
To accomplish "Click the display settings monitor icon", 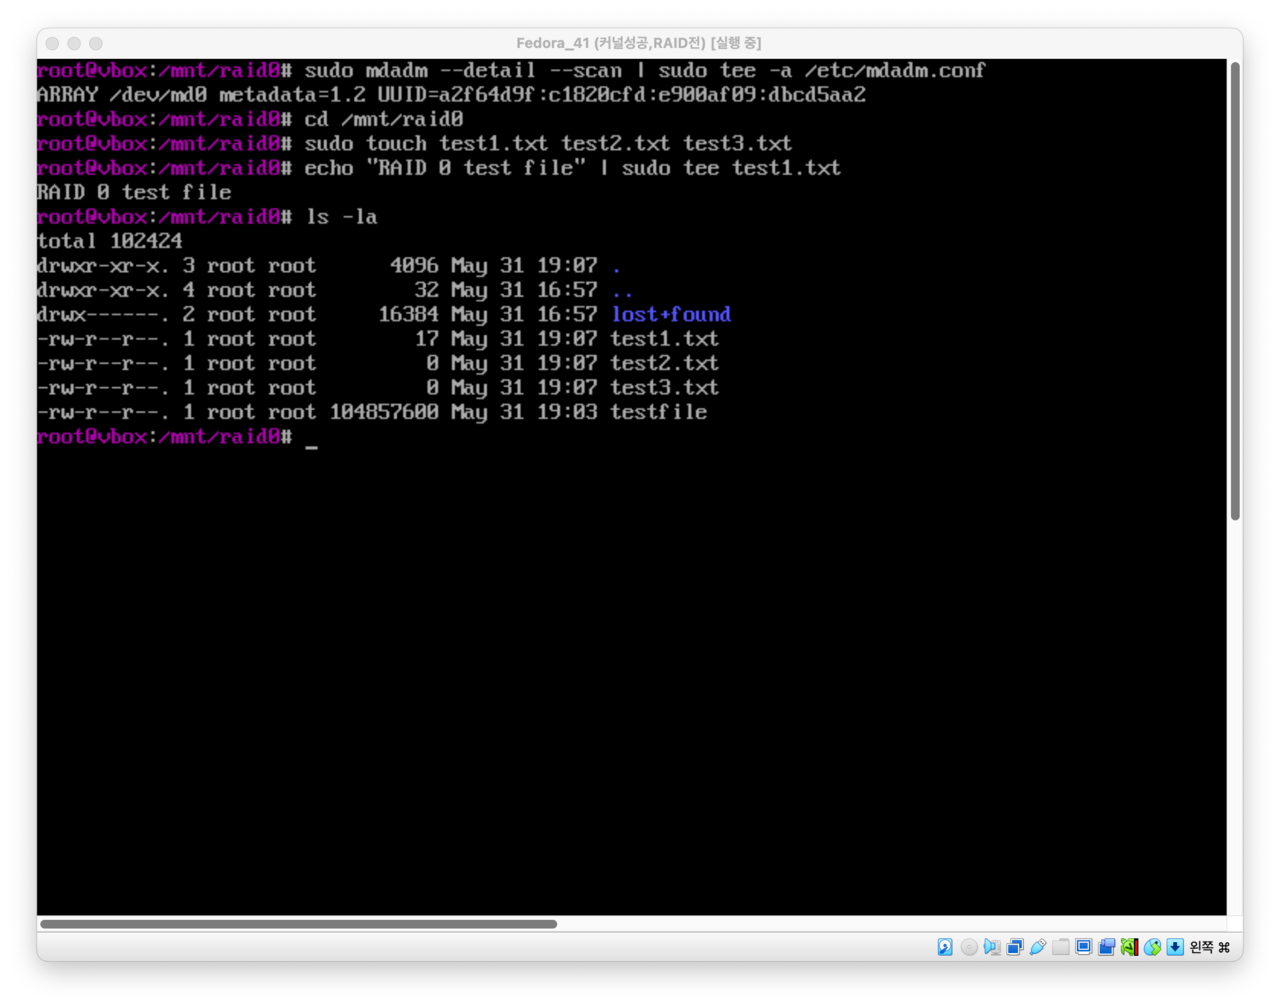I will pyautogui.click(x=1084, y=946).
